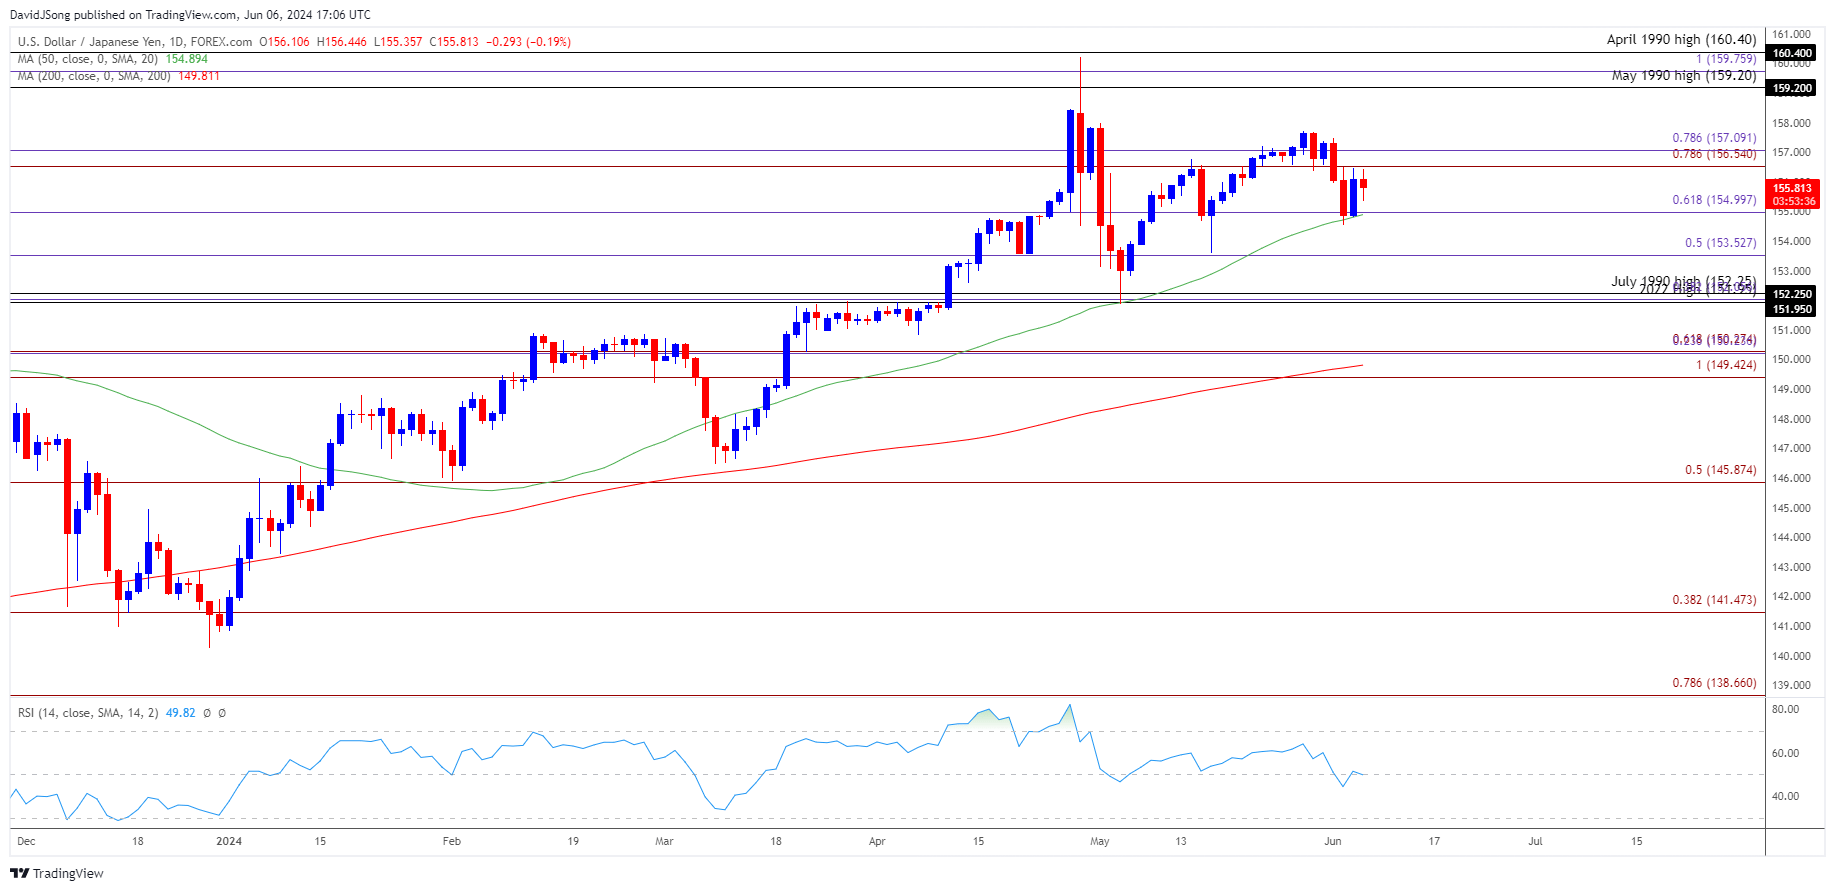1835x891 pixels.
Task: Click the 40.00 RSI axis label
Action: (x=1785, y=796)
